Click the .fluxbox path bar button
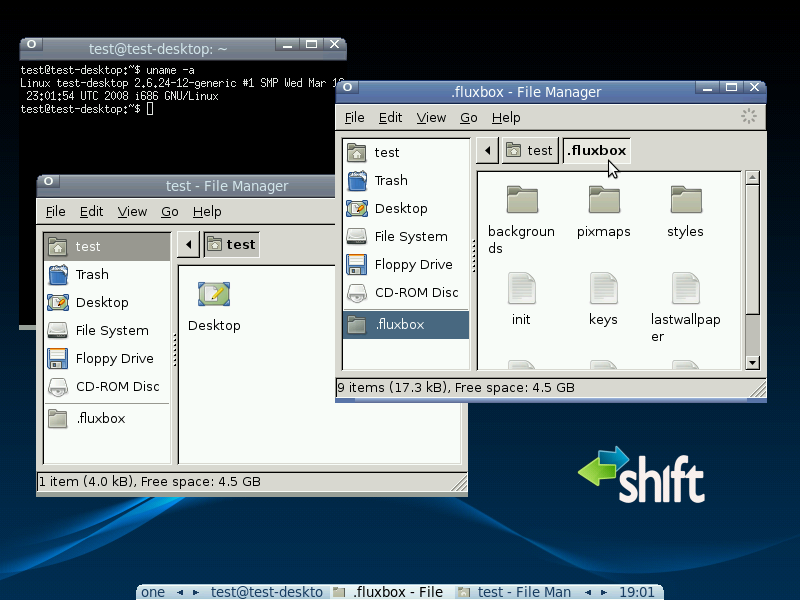800x600 pixels. click(597, 151)
